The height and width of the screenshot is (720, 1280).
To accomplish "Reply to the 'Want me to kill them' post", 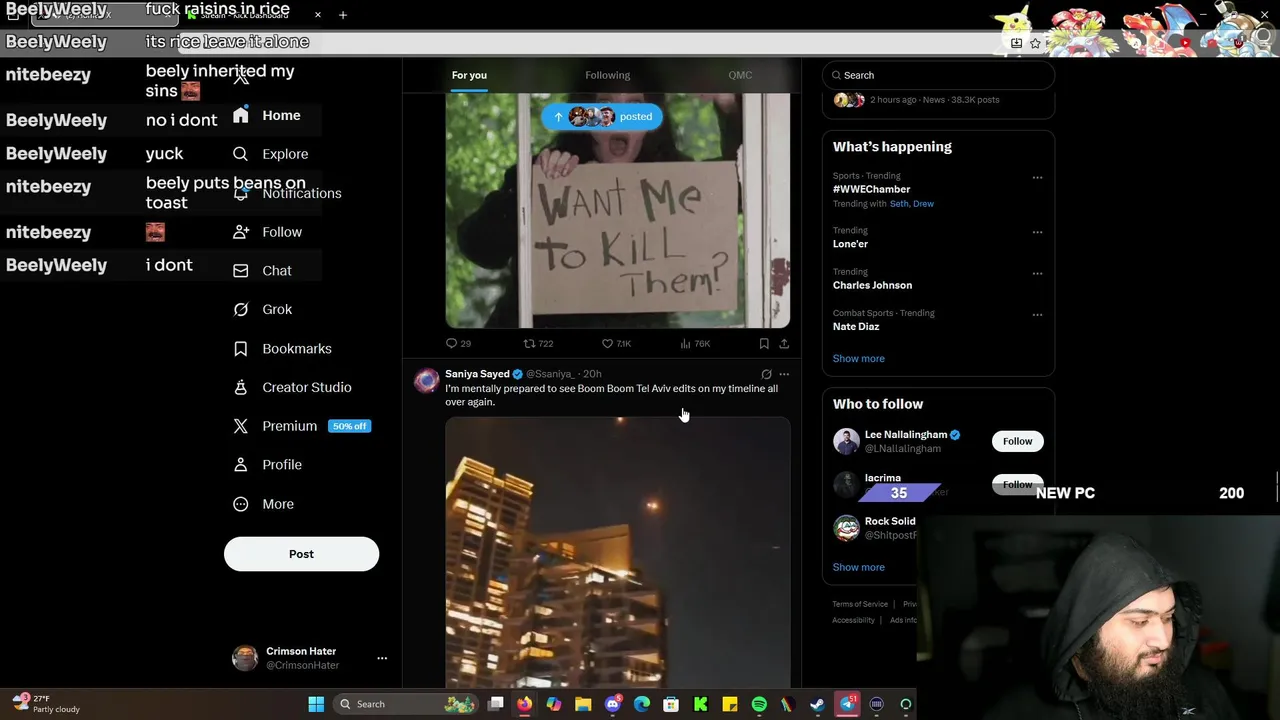I will 458,343.
